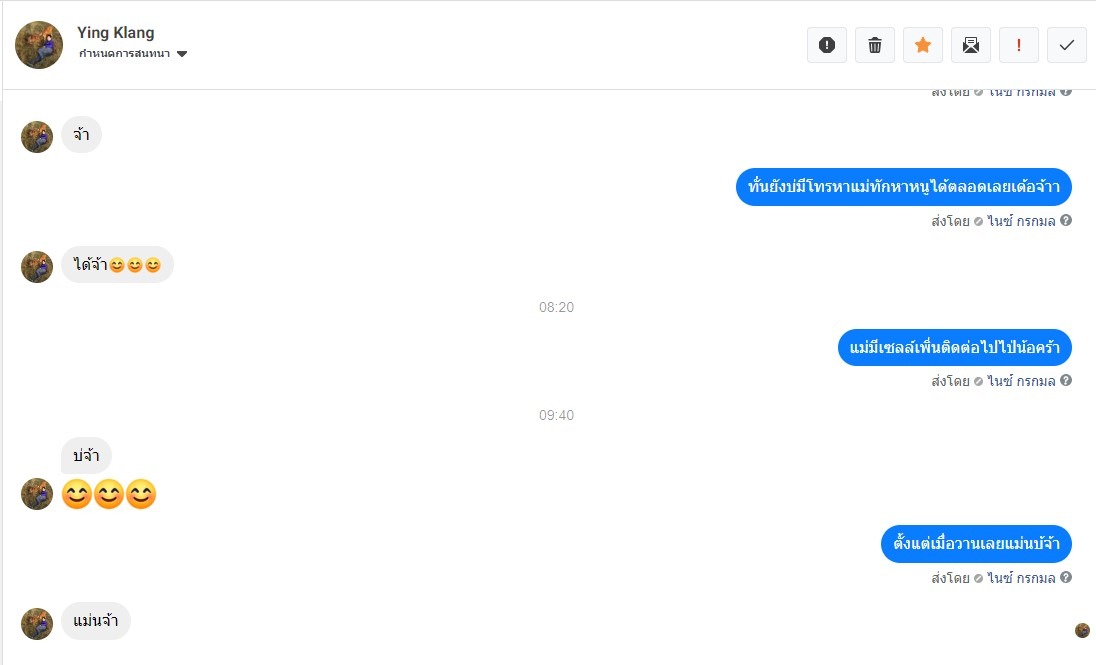Click sender avatar beside 'จ้า' message
This screenshot has height=665, width=1096.
[x=37, y=137]
